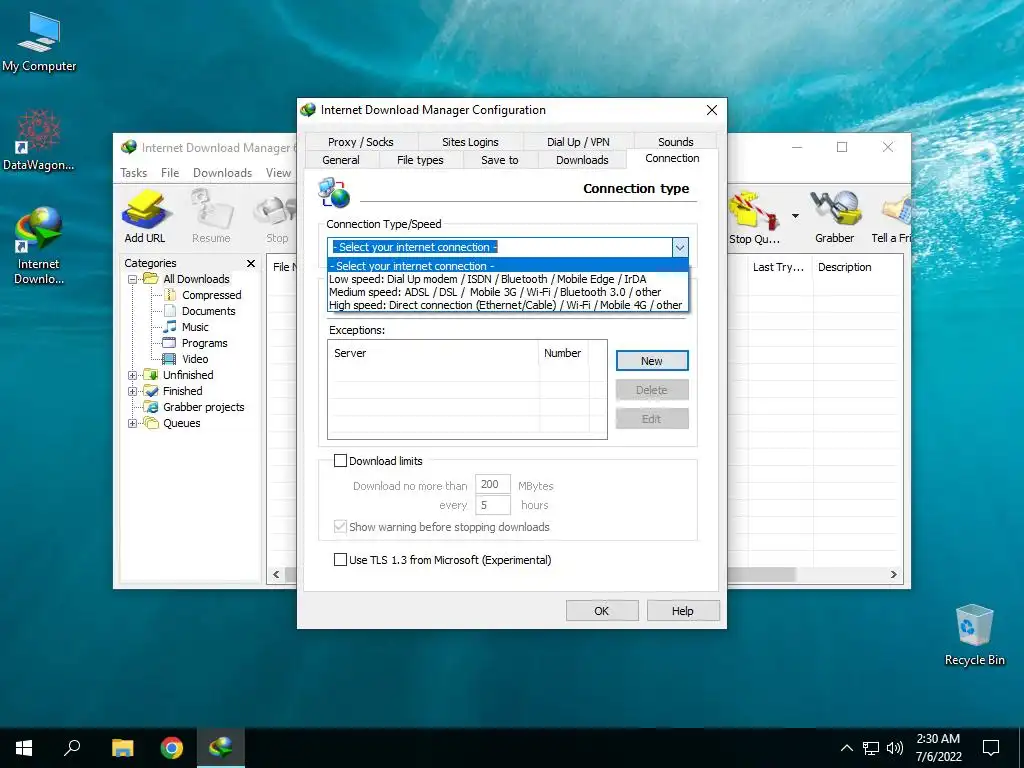
Task: Close the Categories panel with X
Action: point(251,263)
